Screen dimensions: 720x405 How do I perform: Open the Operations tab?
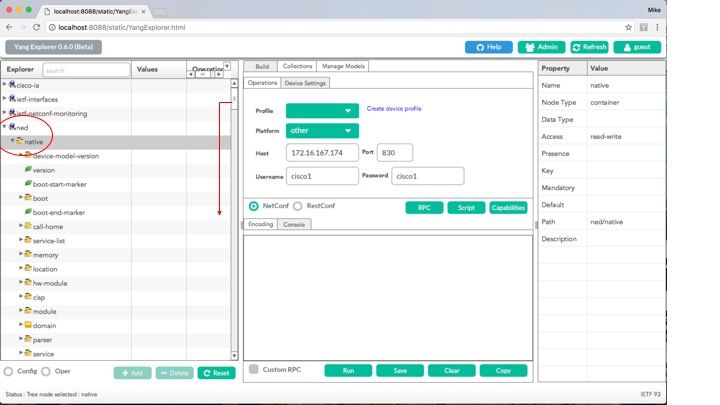point(262,83)
